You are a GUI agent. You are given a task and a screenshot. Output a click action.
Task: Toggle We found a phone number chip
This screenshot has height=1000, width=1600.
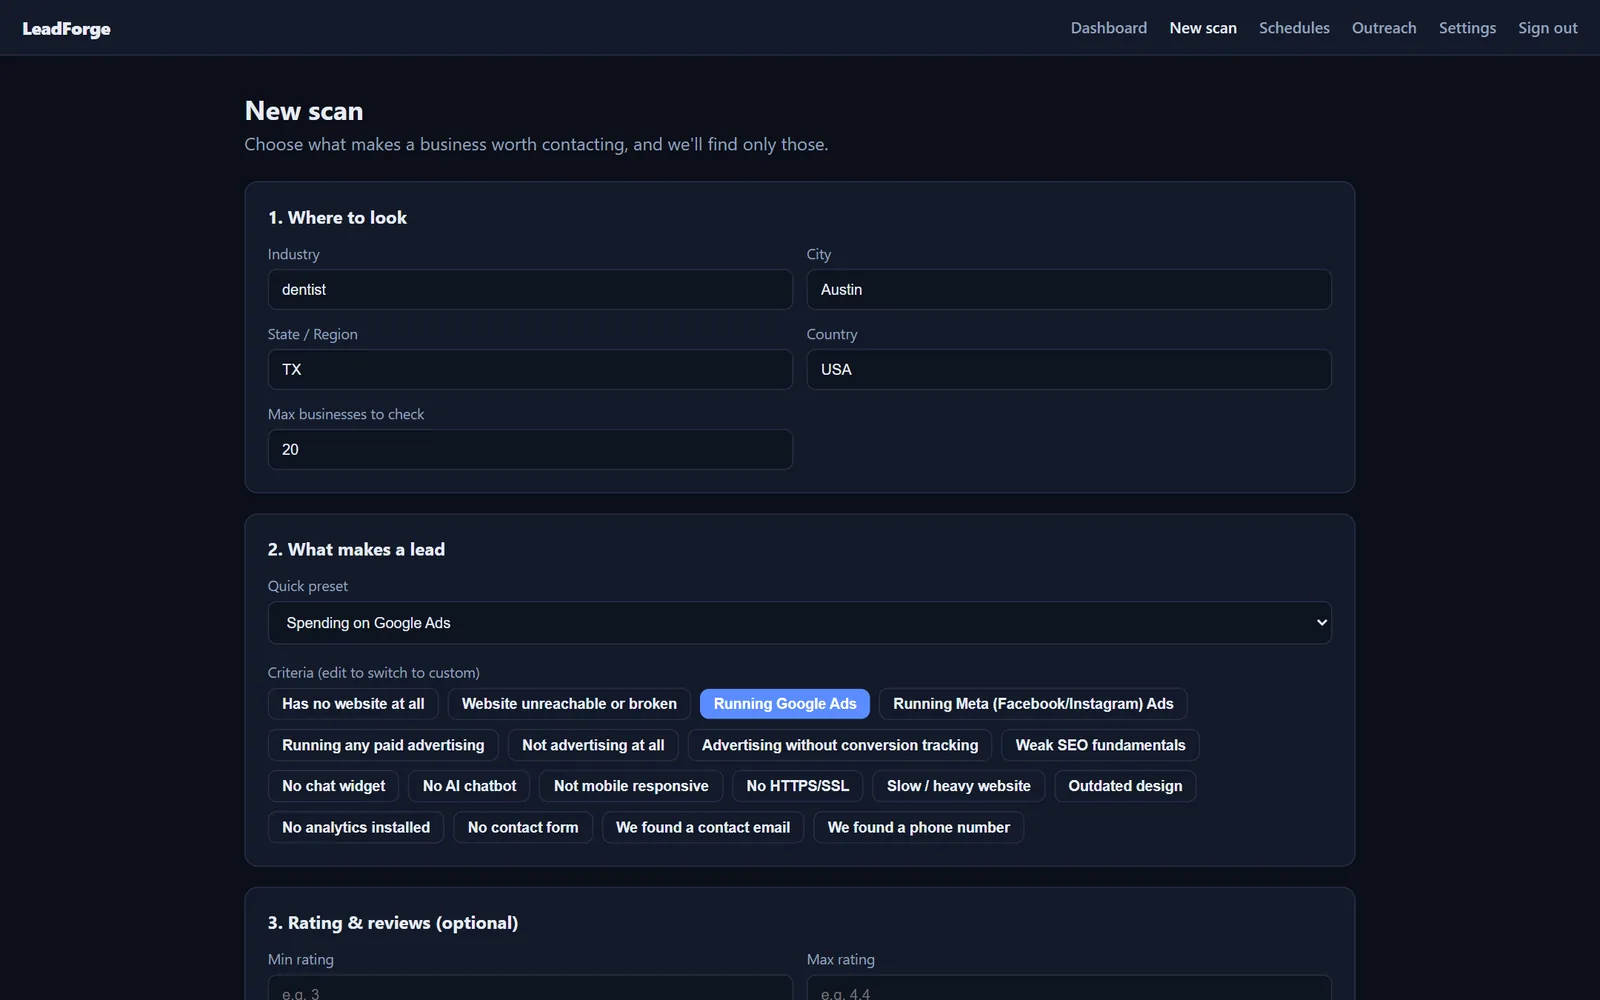[918, 827]
